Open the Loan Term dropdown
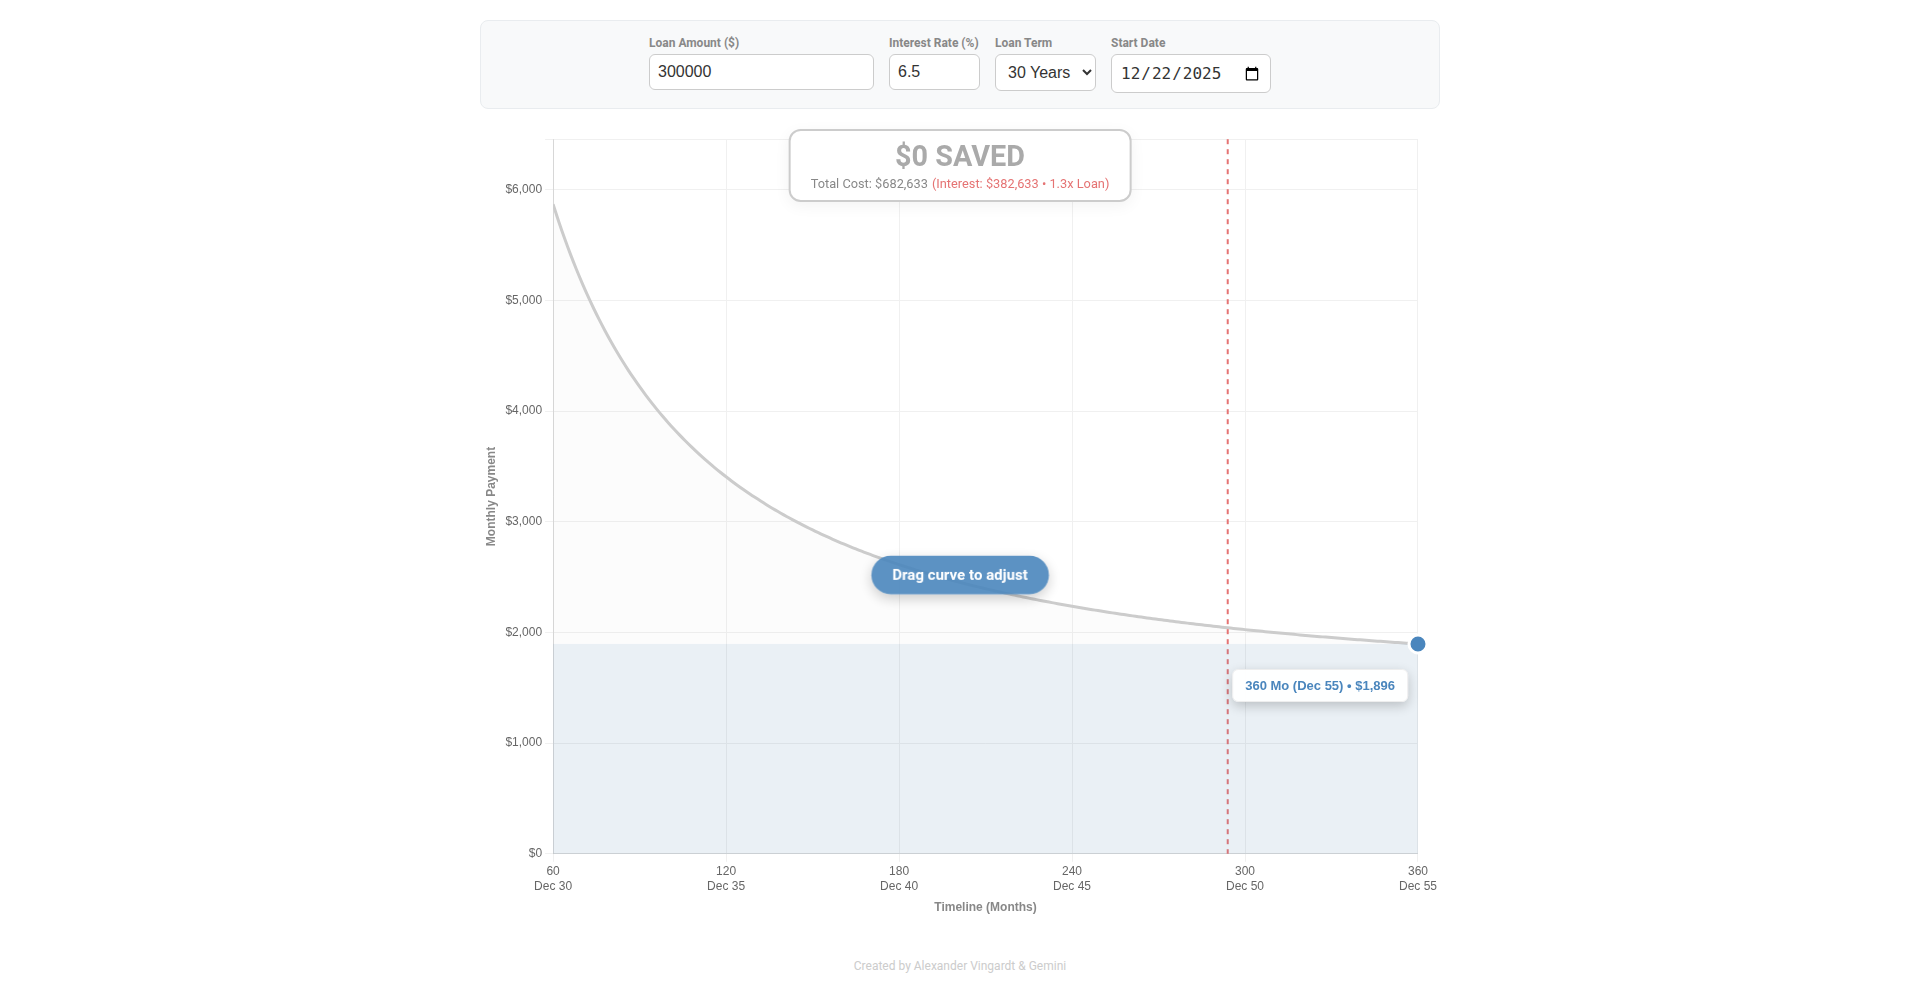1920x993 pixels. (1044, 73)
